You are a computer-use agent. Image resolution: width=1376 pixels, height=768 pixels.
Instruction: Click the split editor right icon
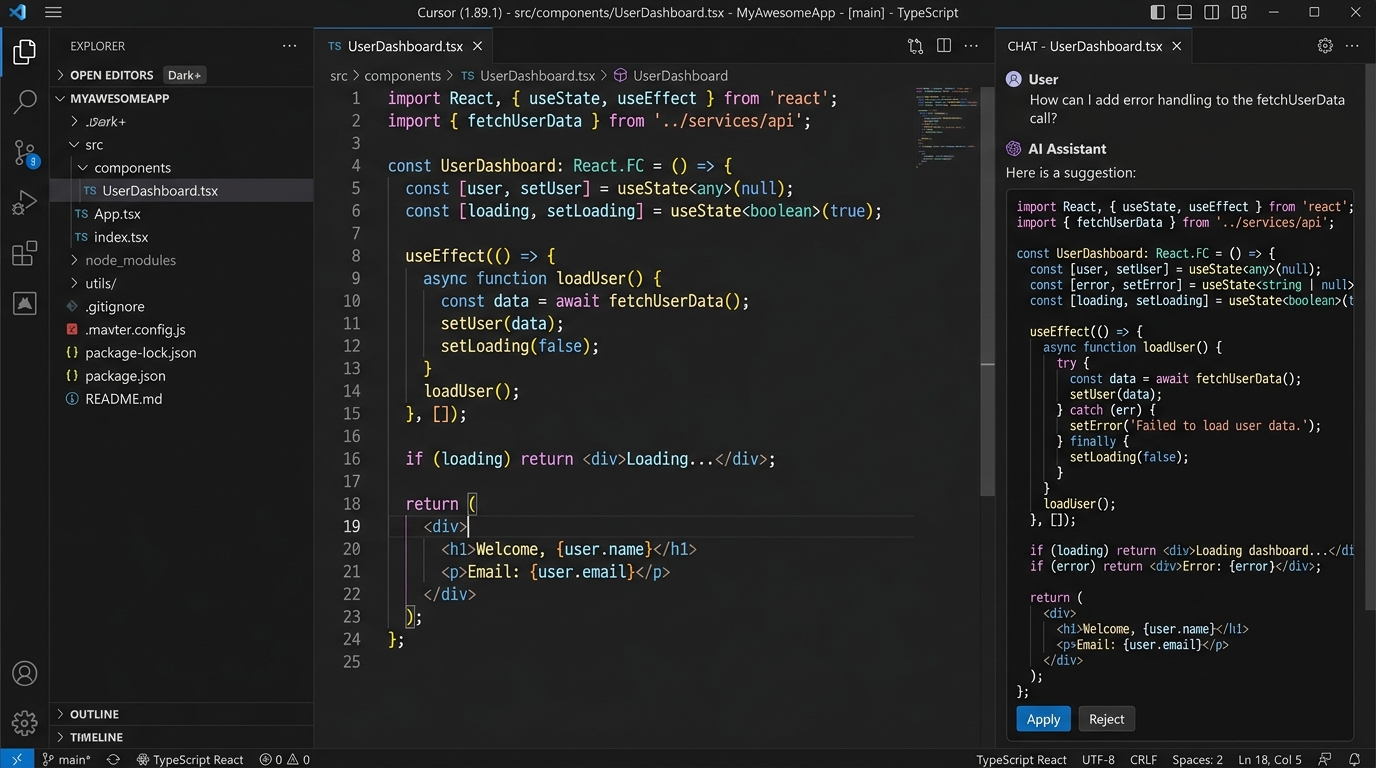(x=943, y=46)
